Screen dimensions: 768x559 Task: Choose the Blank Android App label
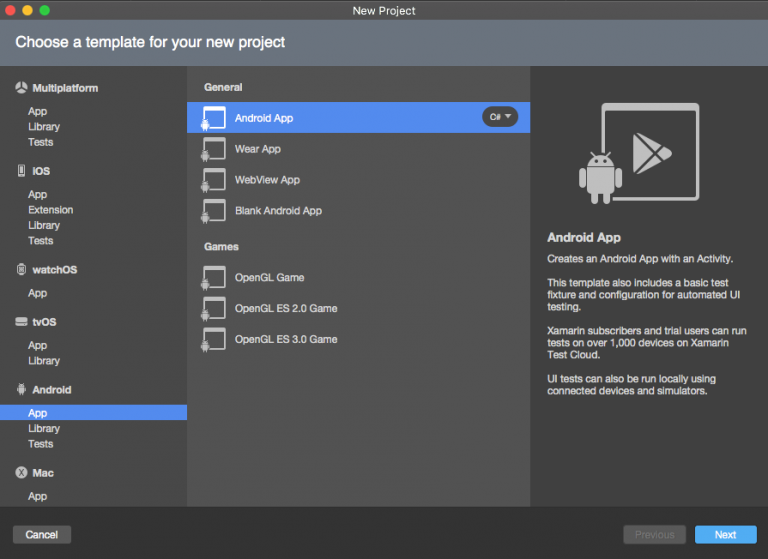coord(278,211)
